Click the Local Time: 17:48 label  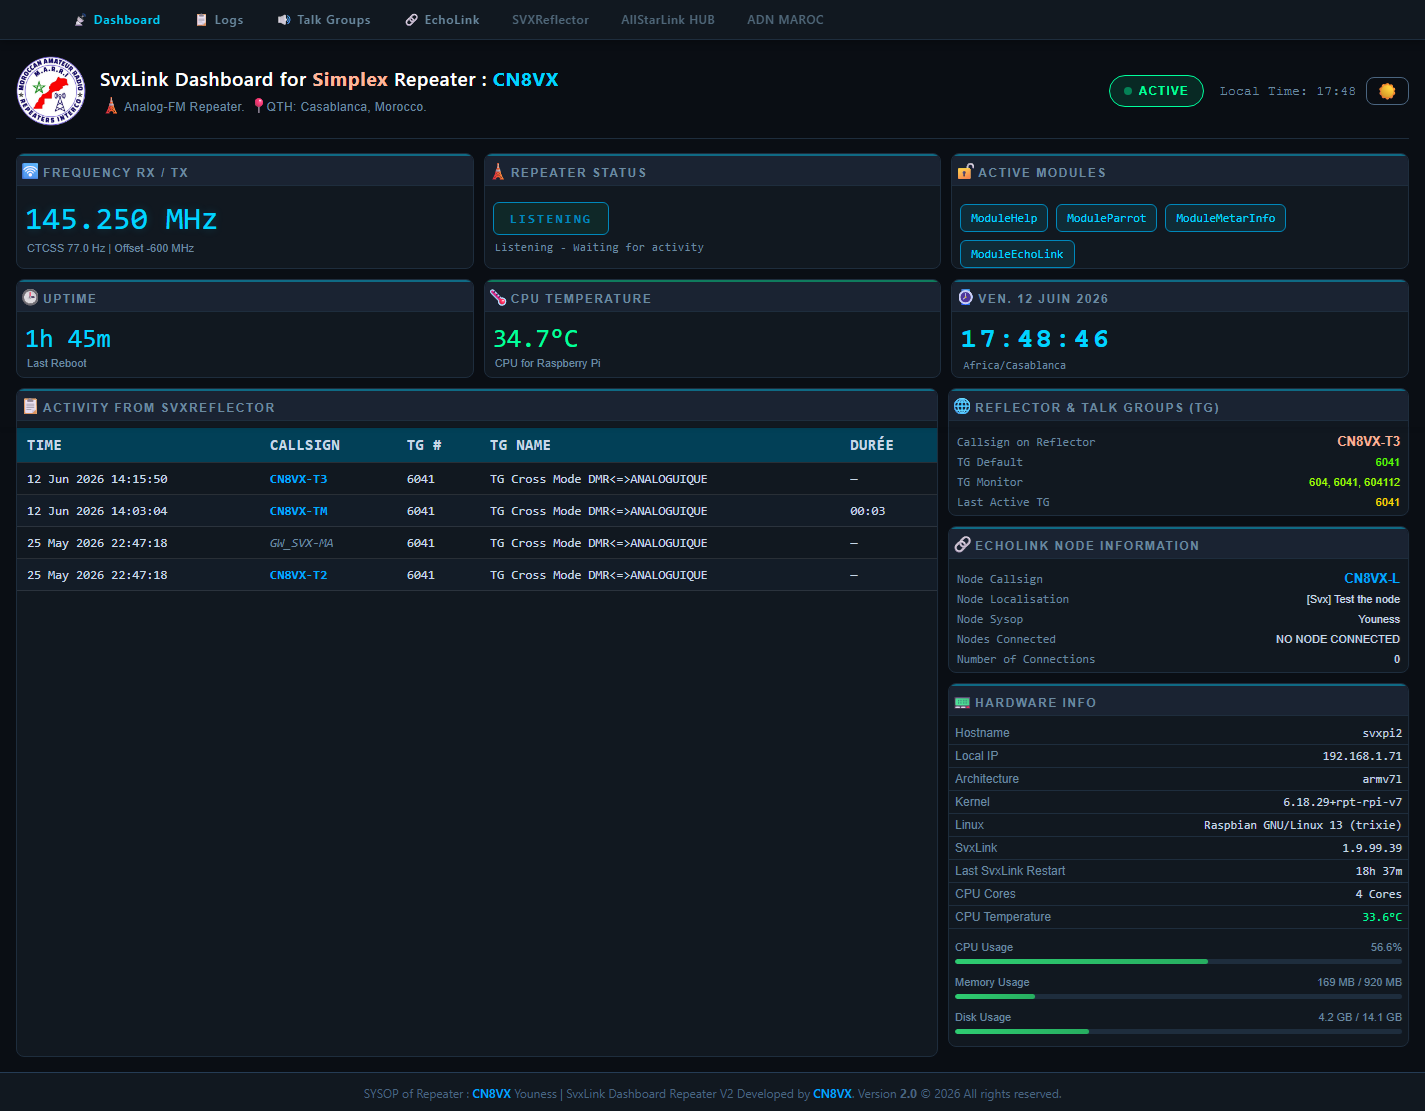point(1288,91)
